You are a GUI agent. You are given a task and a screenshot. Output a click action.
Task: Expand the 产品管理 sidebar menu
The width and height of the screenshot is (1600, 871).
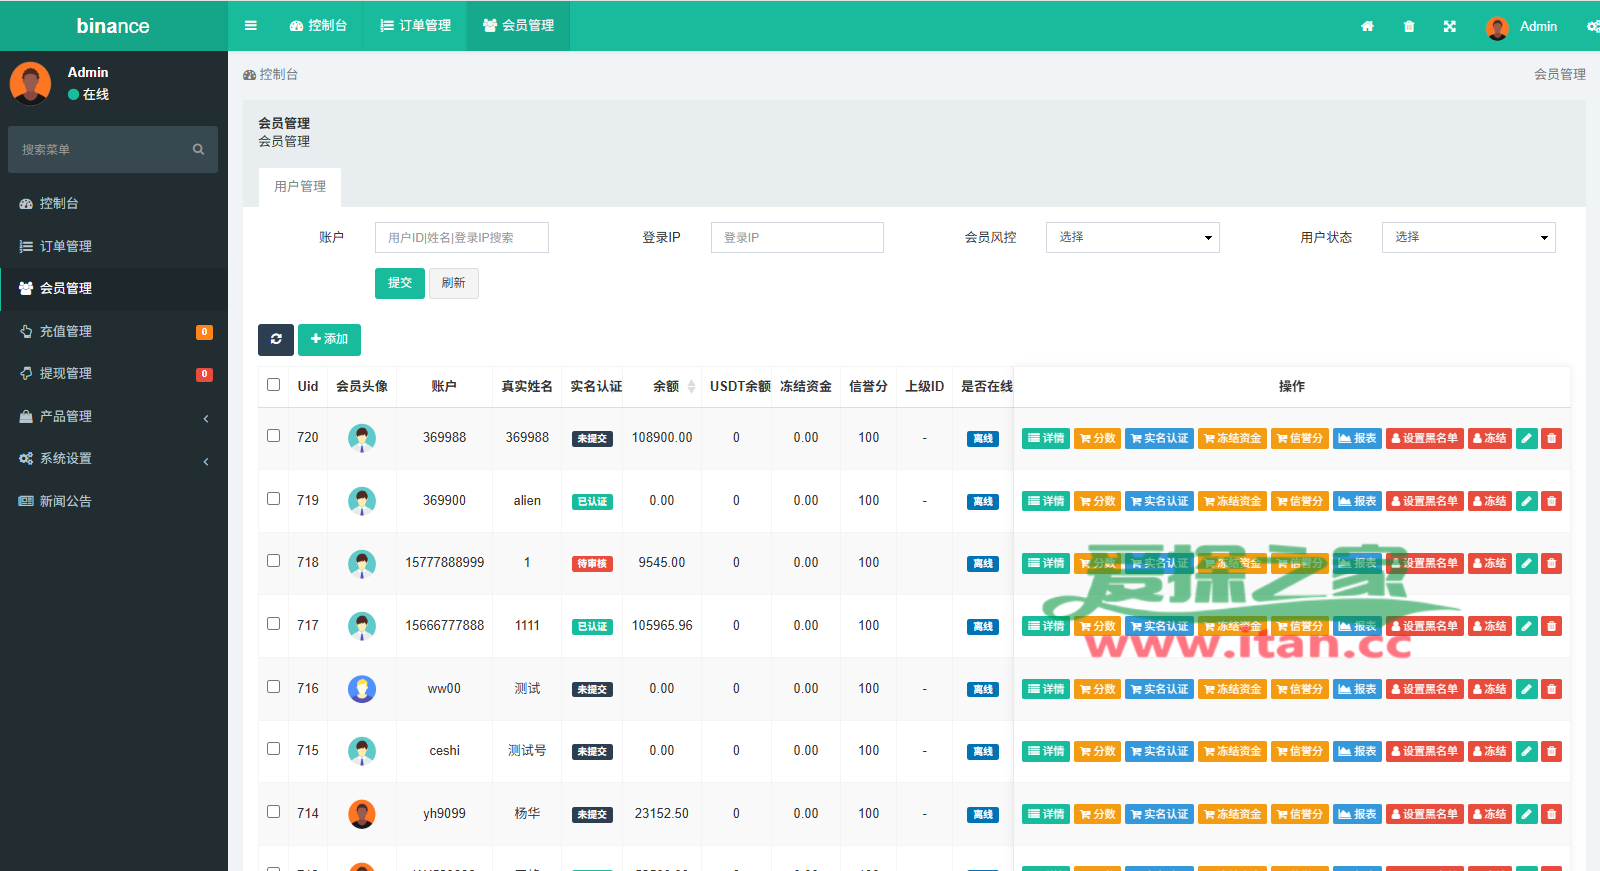[x=114, y=417]
